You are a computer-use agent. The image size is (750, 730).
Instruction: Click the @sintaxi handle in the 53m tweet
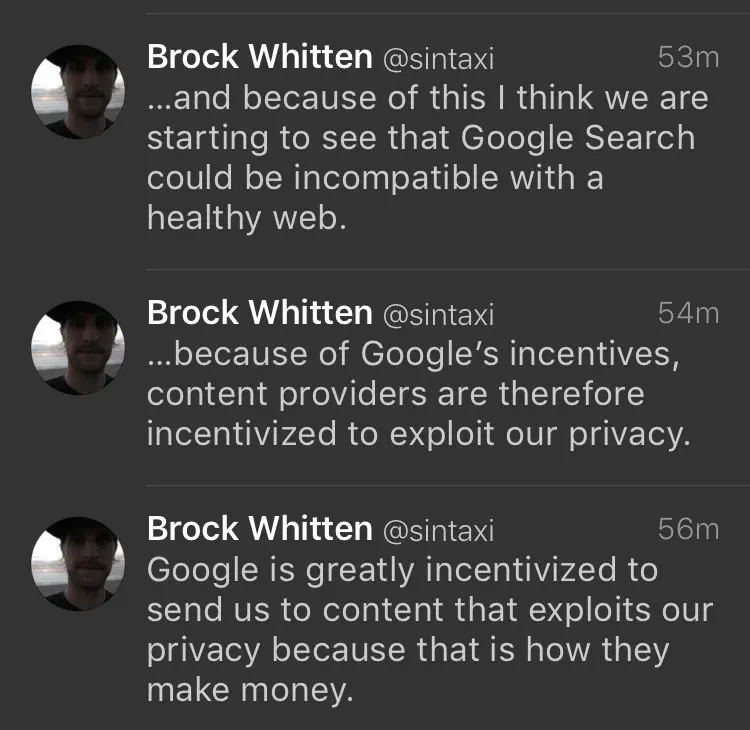coord(439,59)
